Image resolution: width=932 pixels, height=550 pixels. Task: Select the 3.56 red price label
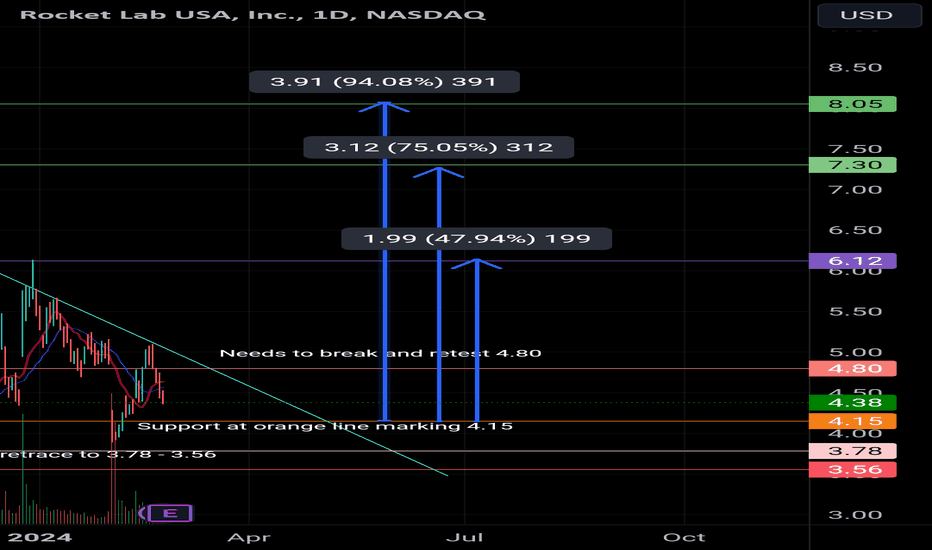point(852,469)
